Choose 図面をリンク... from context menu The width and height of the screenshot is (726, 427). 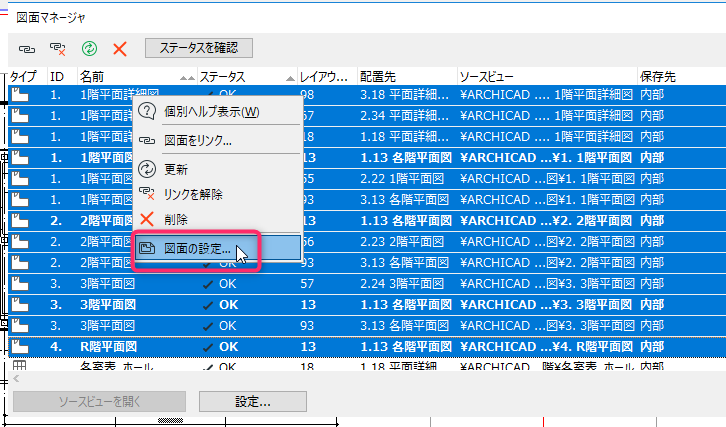coord(198,140)
